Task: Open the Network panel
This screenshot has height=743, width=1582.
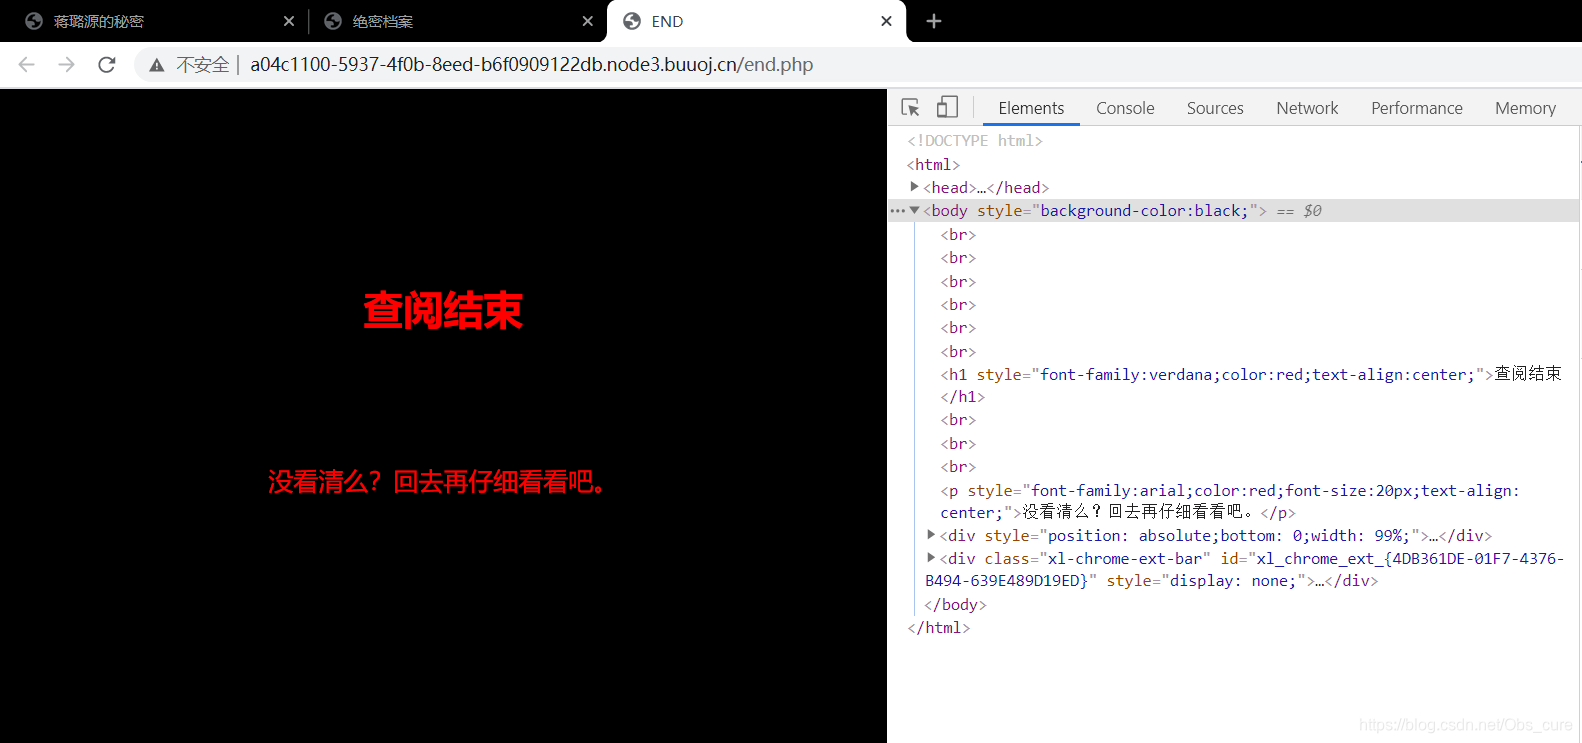Action: 1307,108
